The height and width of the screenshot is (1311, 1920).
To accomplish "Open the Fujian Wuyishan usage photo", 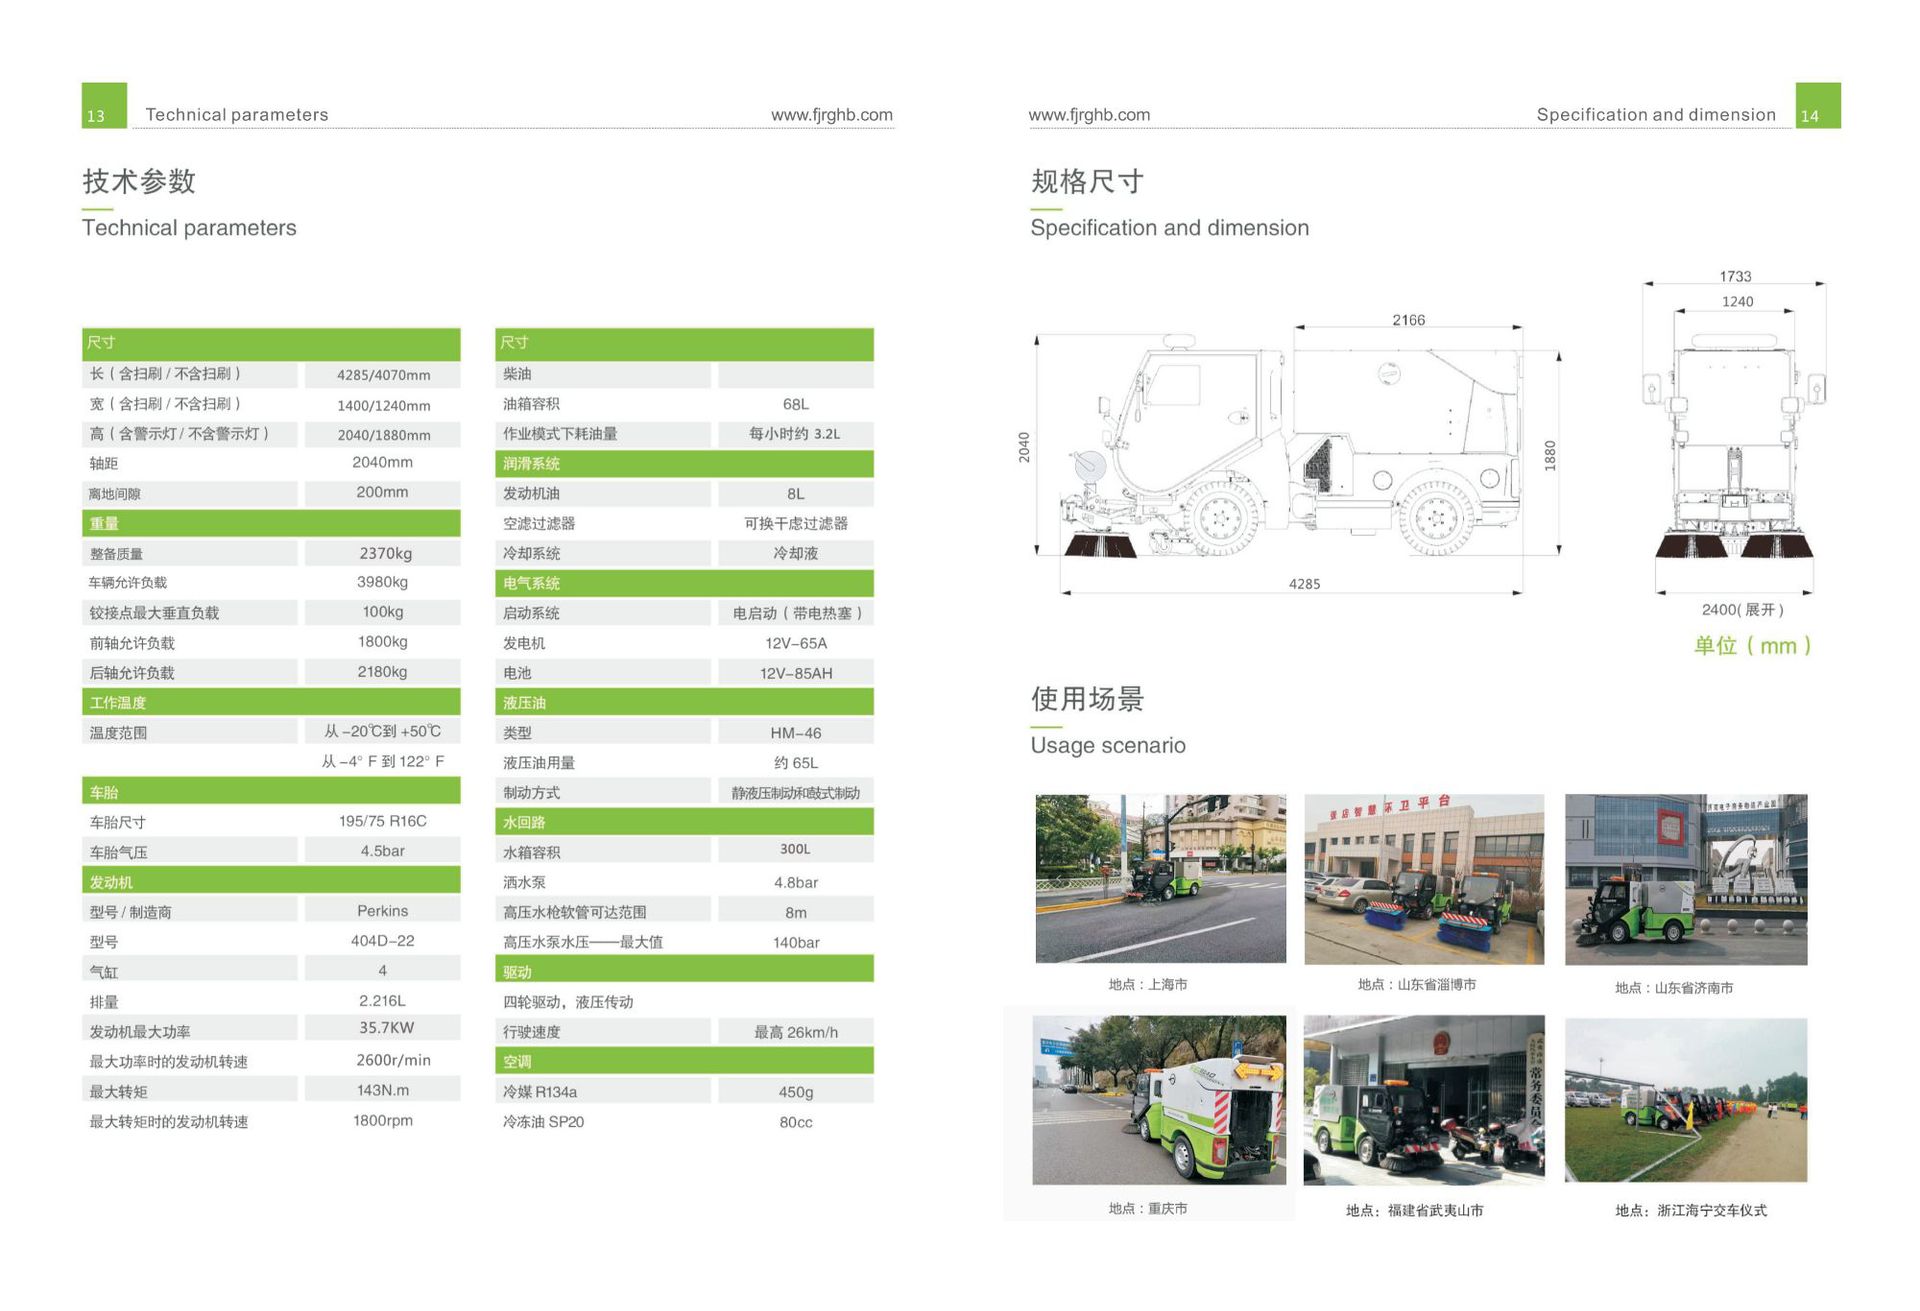I will point(1423,1099).
